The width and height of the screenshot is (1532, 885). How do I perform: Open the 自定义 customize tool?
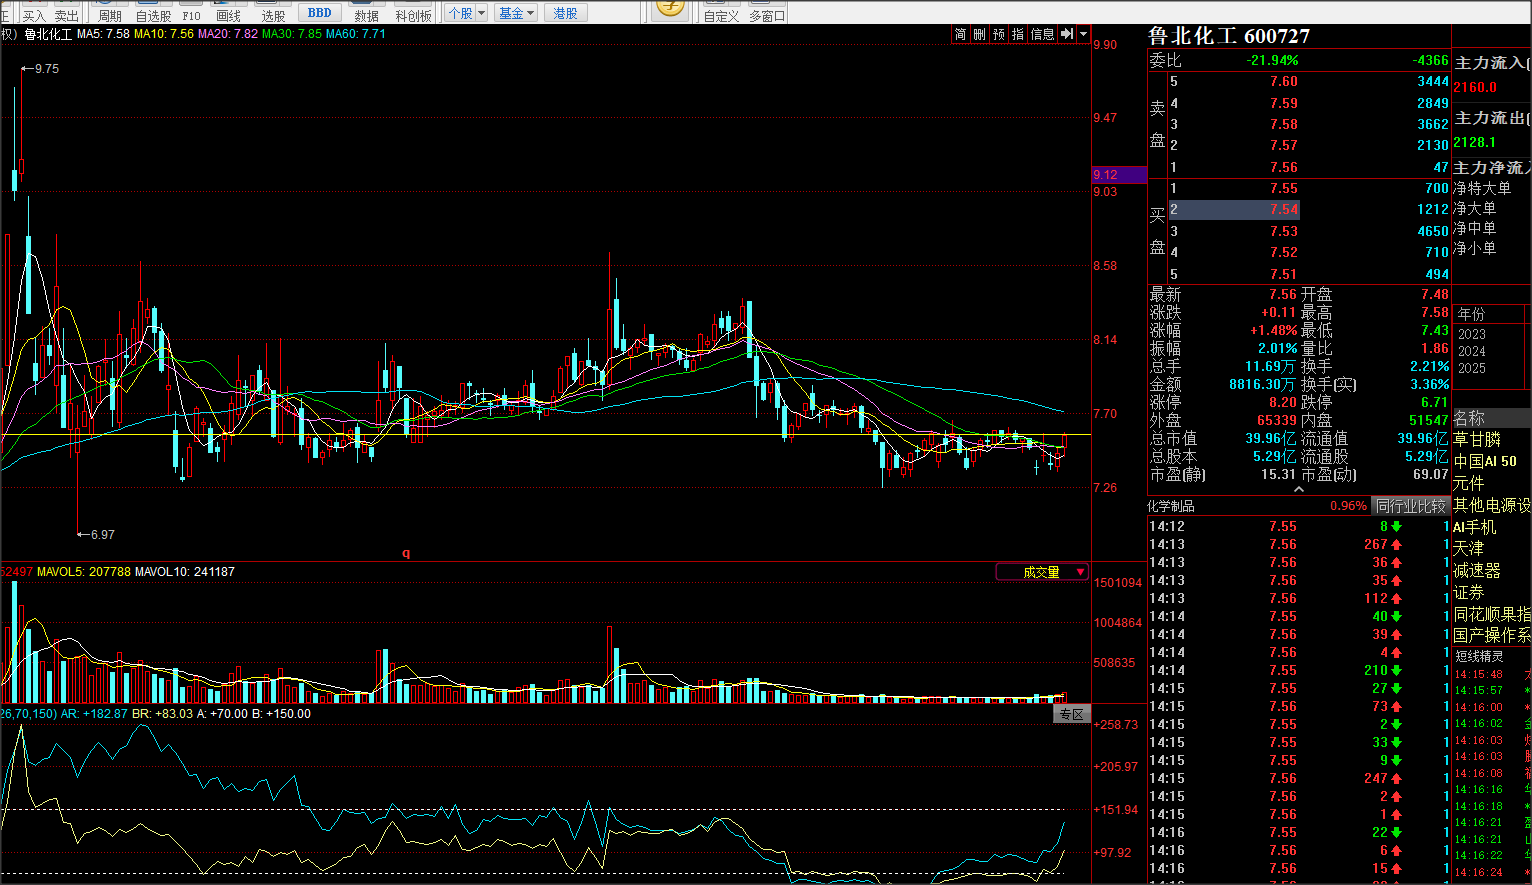721,15
